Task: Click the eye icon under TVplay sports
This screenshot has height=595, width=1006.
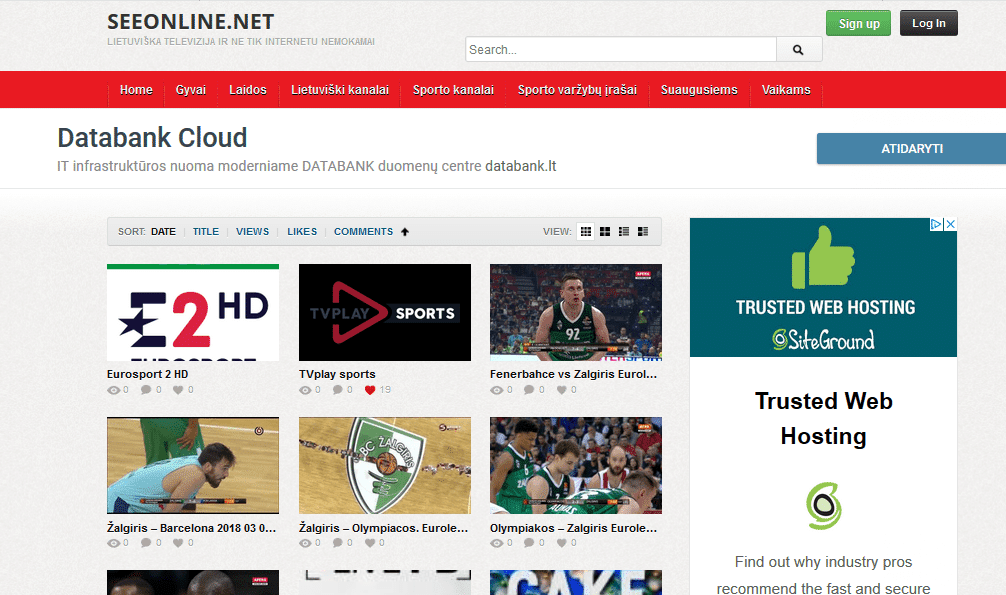Action: (x=305, y=390)
